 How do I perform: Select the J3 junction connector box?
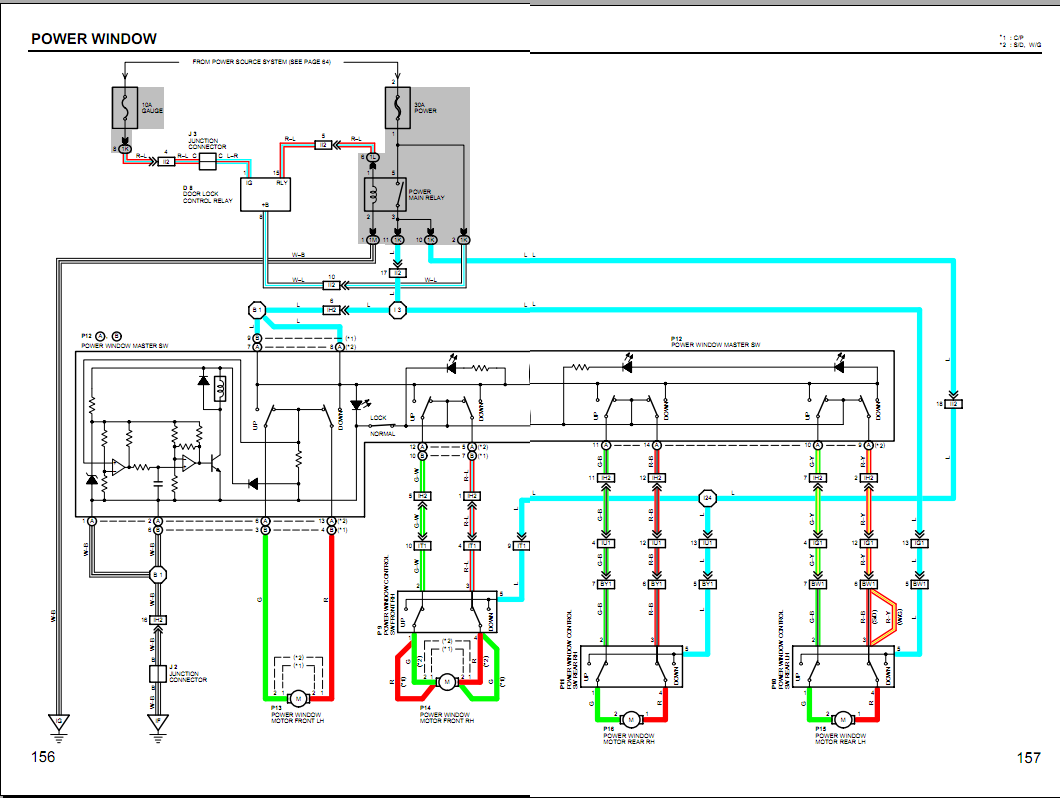coord(207,160)
